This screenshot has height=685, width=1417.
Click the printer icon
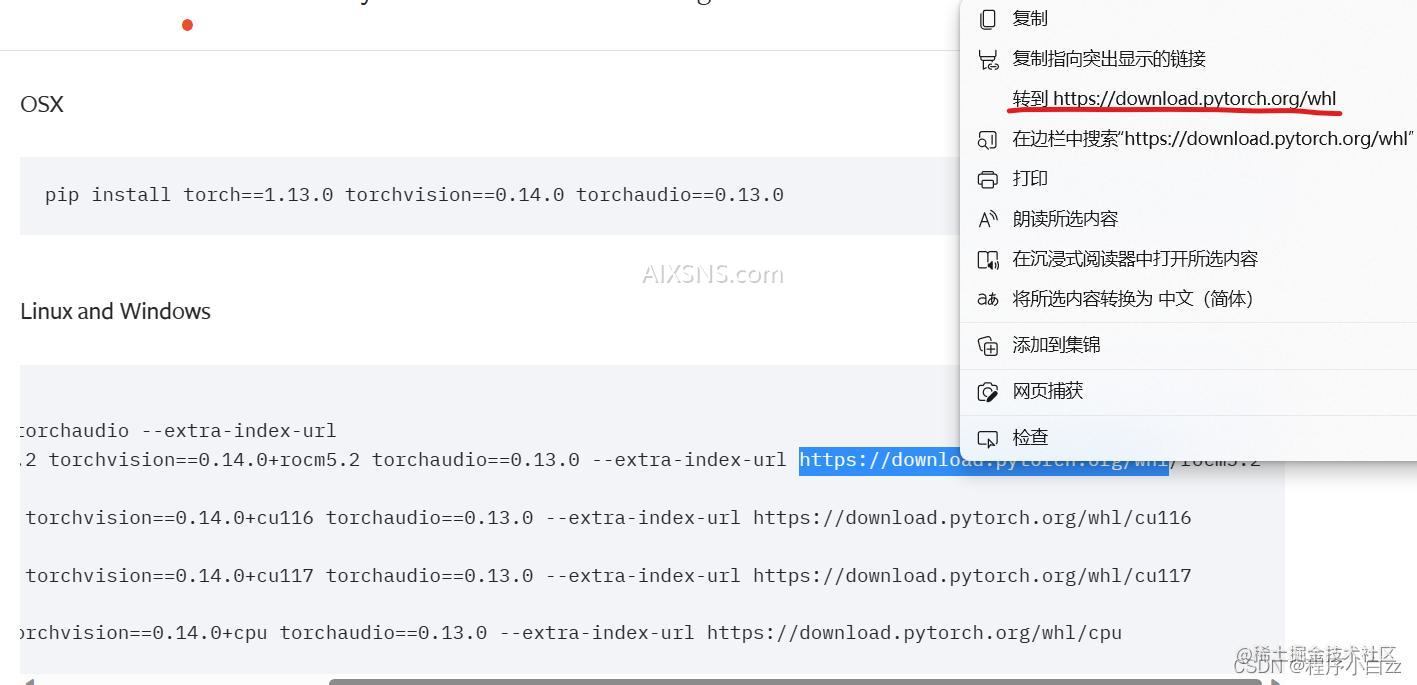coord(988,179)
